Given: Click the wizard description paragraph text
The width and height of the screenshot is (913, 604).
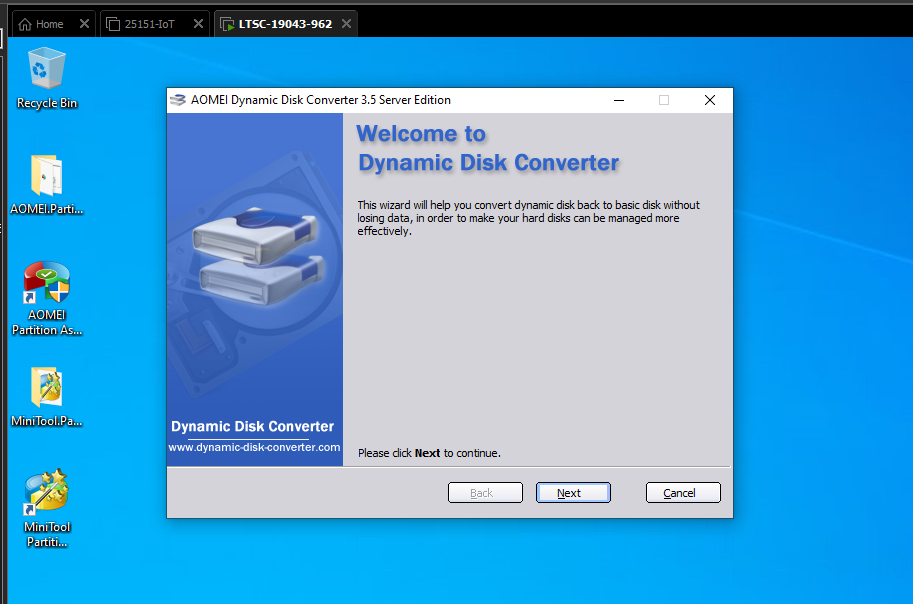Looking at the screenshot, I should 529,218.
